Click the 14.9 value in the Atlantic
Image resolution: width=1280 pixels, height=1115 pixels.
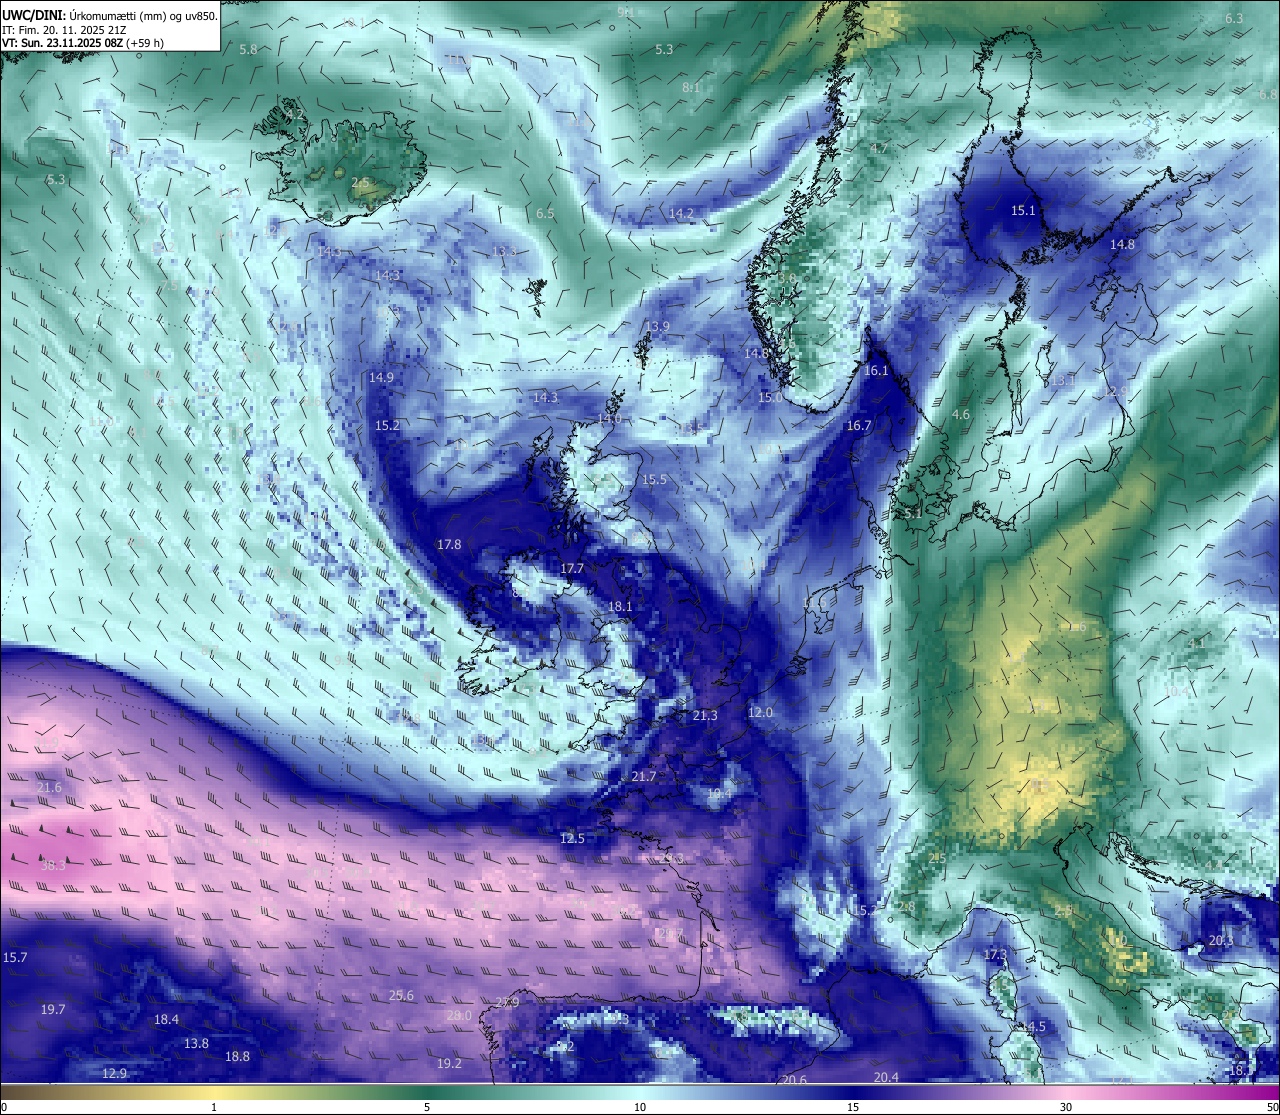tap(381, 378)
